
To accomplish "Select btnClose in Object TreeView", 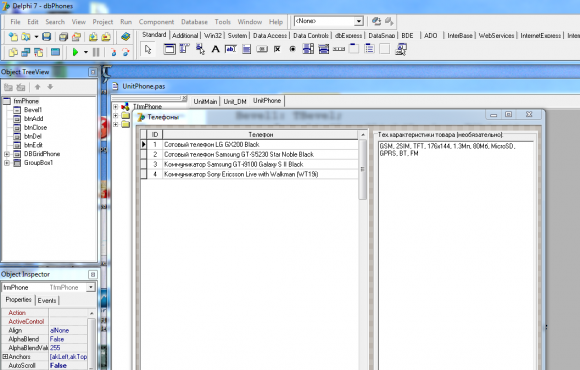I will (36, 127).
